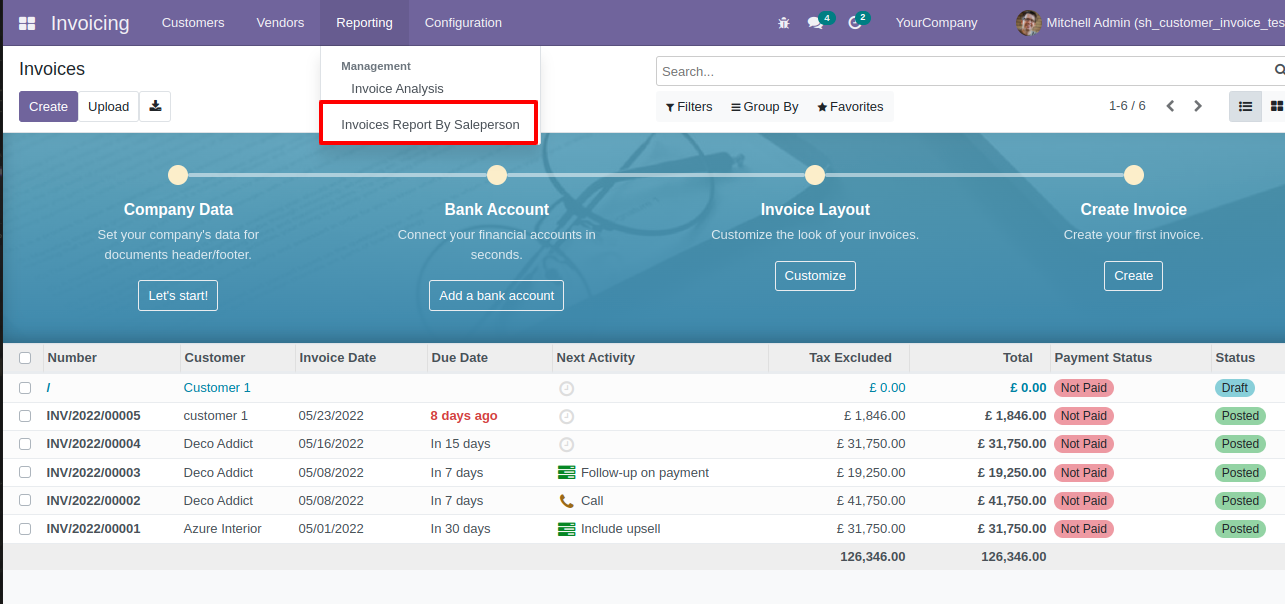Screen dimensions: 1285x604
Task: Click Company Data step circle
Action: [178, 175]
